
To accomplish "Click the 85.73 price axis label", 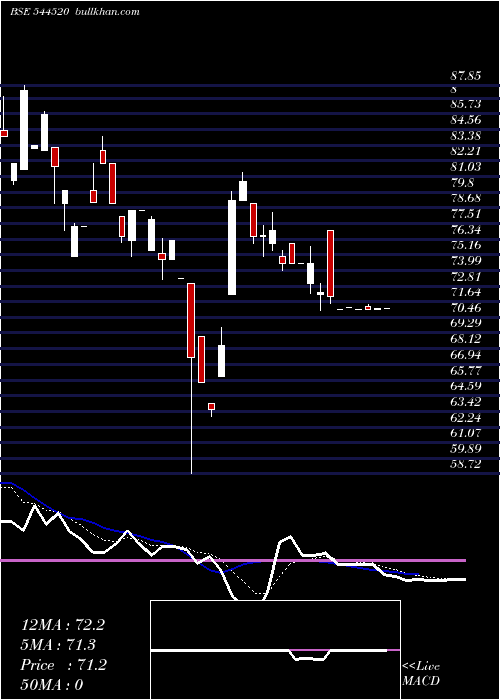I will [x=466, y=104].
